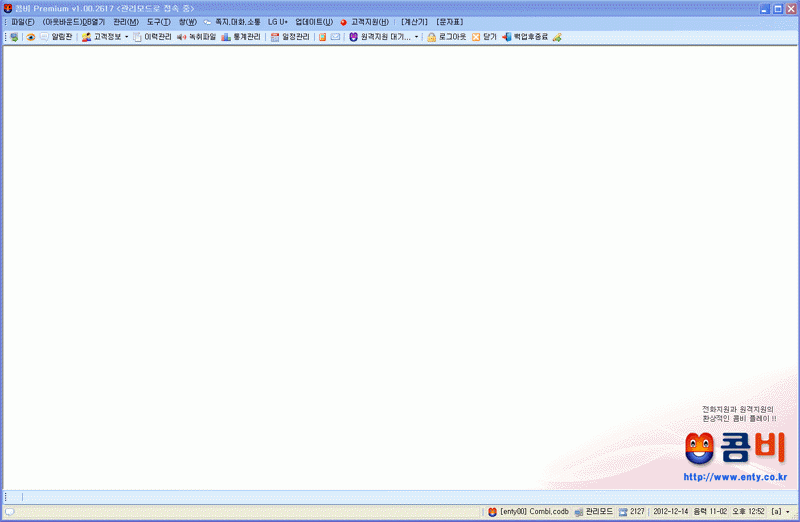800x522 pixels.
Task: Click the purple 원격지원 대기 icon
Action: coord(354,37)
